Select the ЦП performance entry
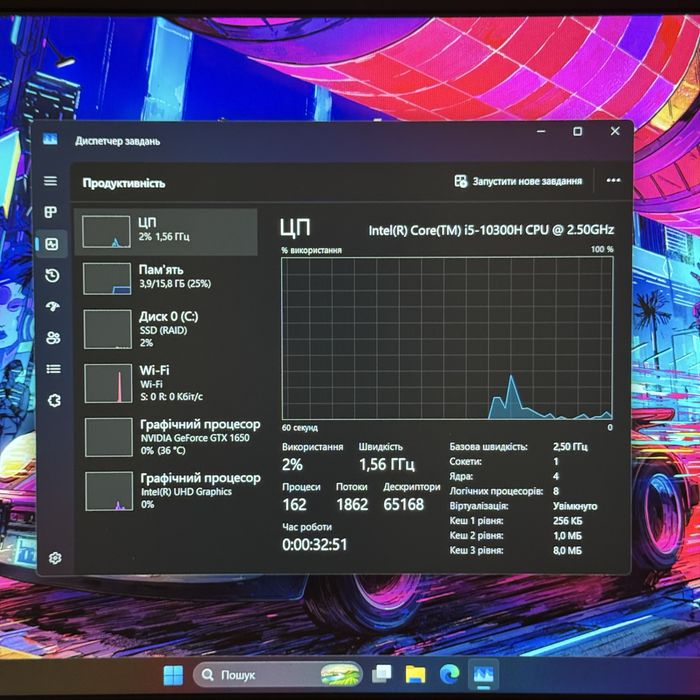This screenshot has width=700, height=700. pyautogui.click(x=166, y=232)
